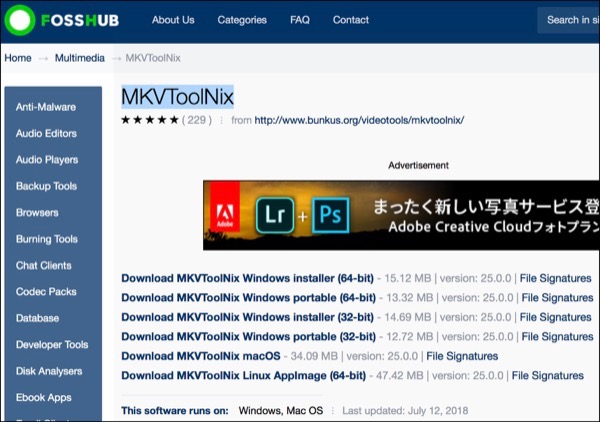Go to the FAQ page

pyautogui.click(x=300, y=20)
